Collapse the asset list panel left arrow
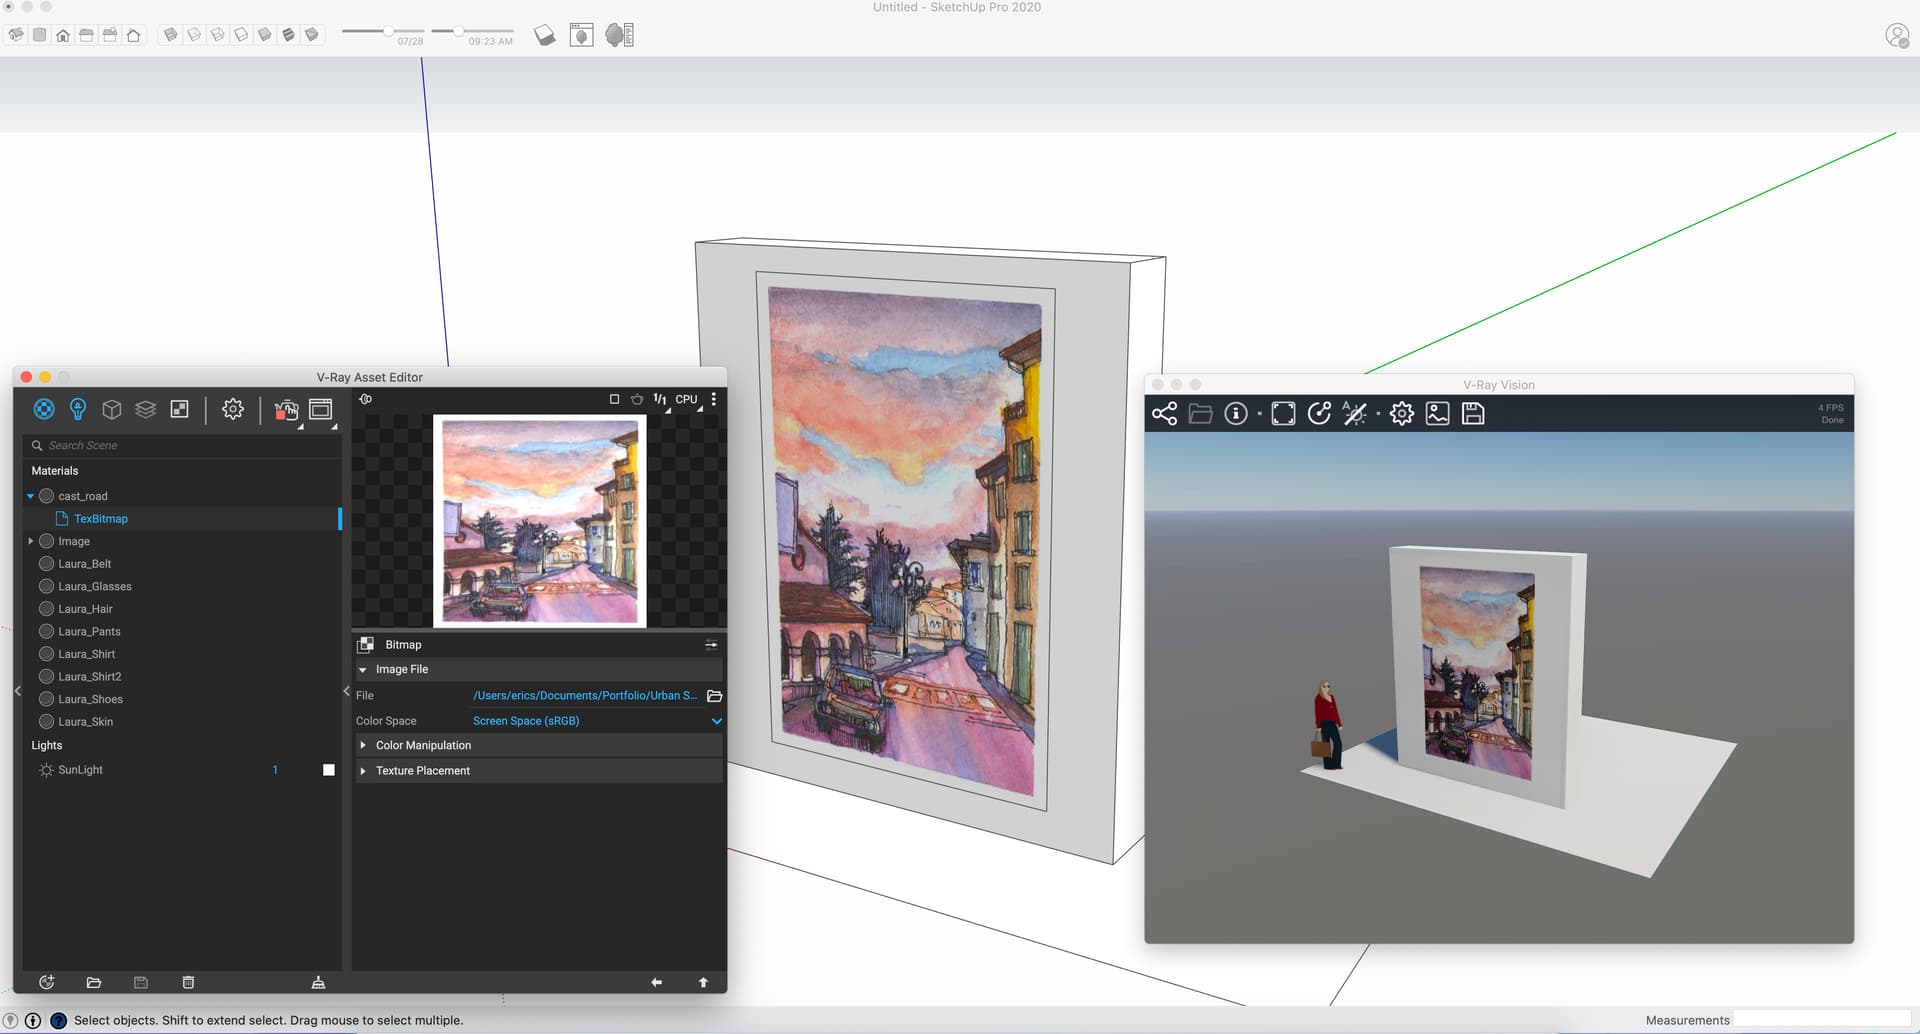The height and width of the screenshot is (1034, 1920). point(18,691)
